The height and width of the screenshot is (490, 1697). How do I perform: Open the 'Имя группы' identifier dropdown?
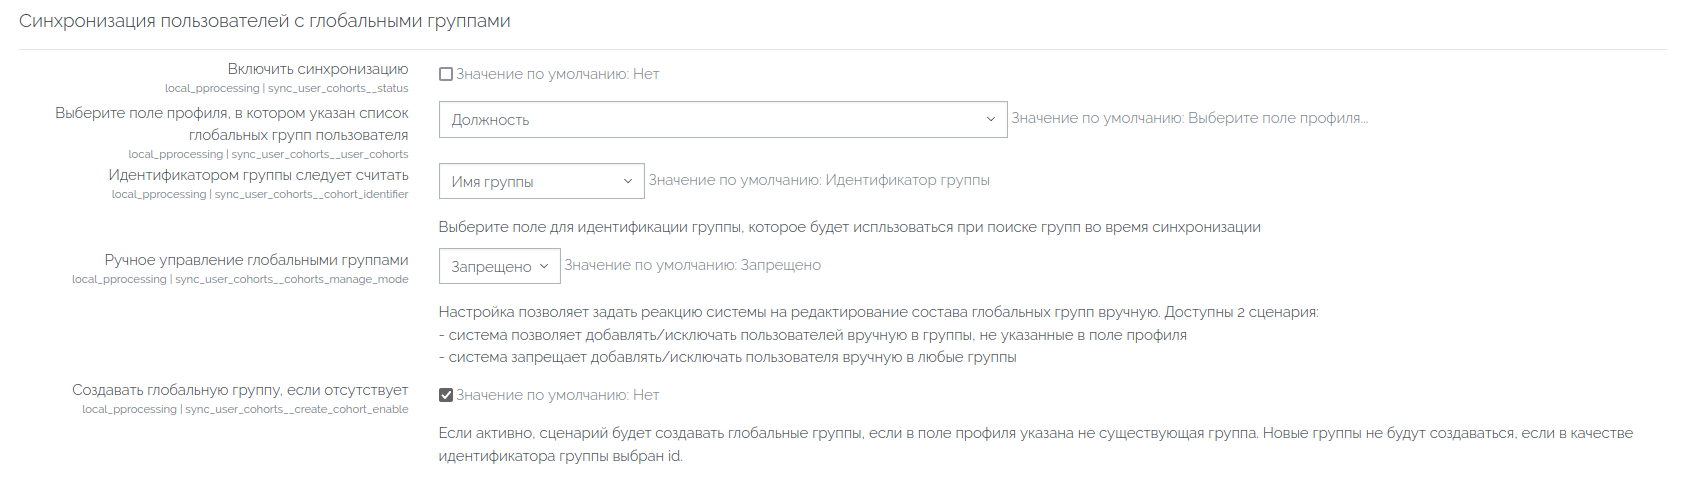coord(541,182)
